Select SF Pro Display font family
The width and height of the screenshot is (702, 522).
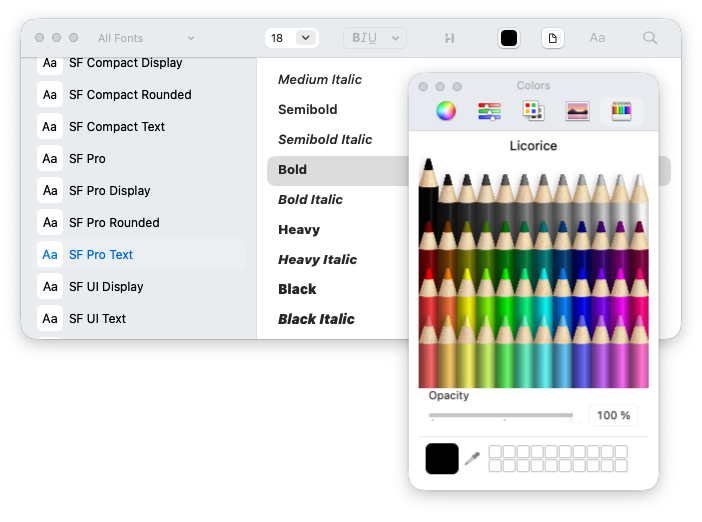(x=140, y=191)
